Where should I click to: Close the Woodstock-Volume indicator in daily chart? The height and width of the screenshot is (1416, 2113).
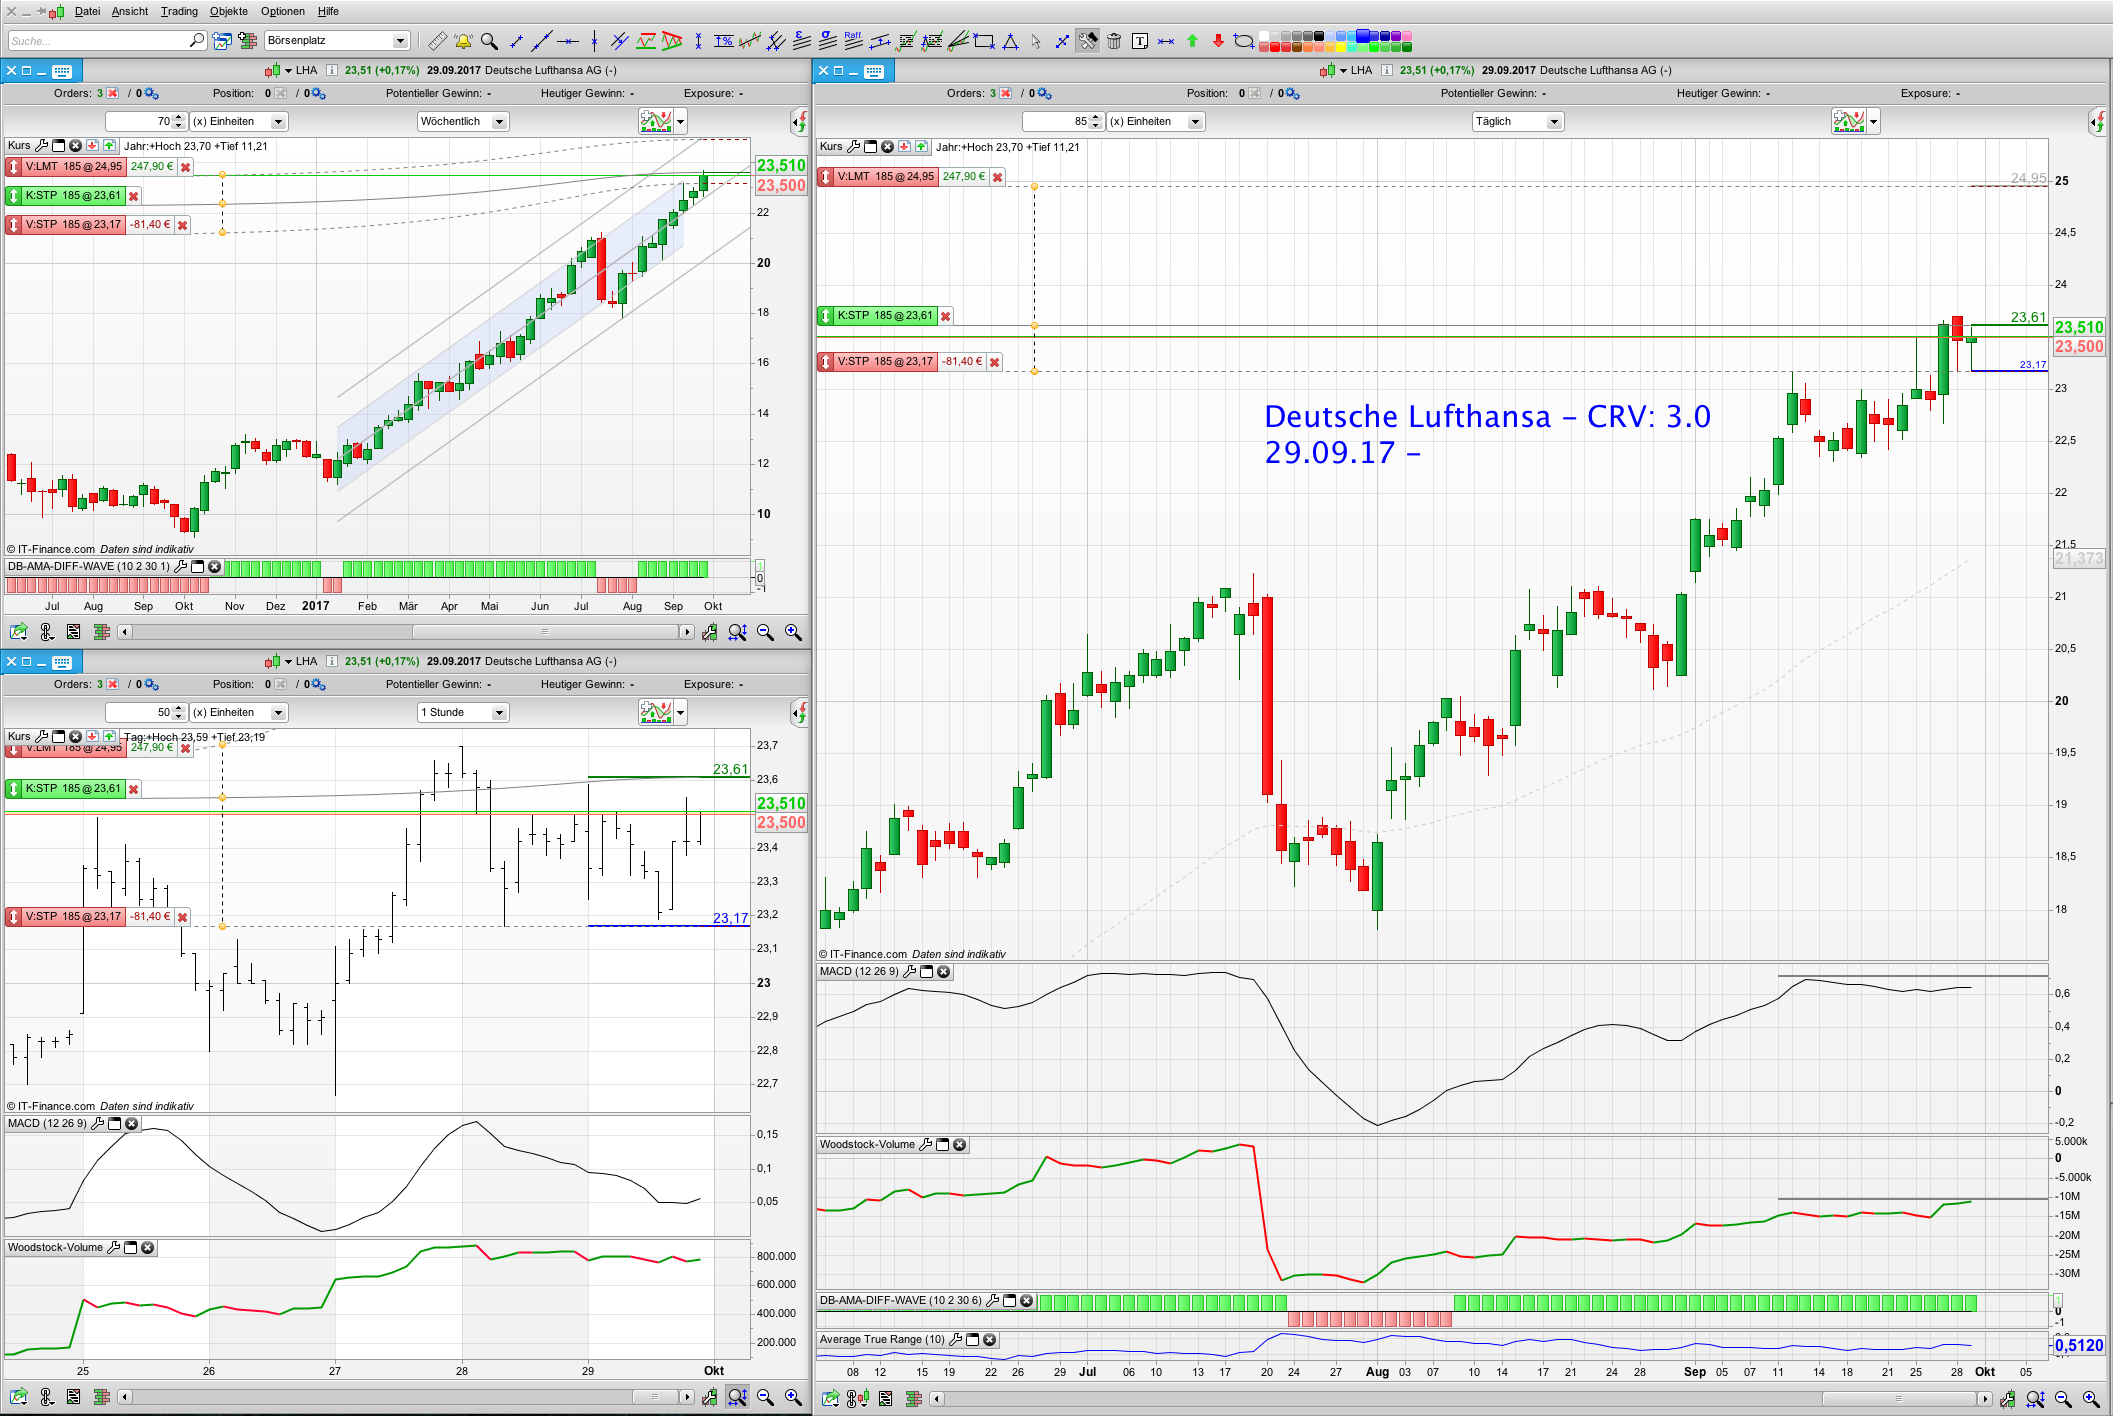click(x=959, y=1145)
